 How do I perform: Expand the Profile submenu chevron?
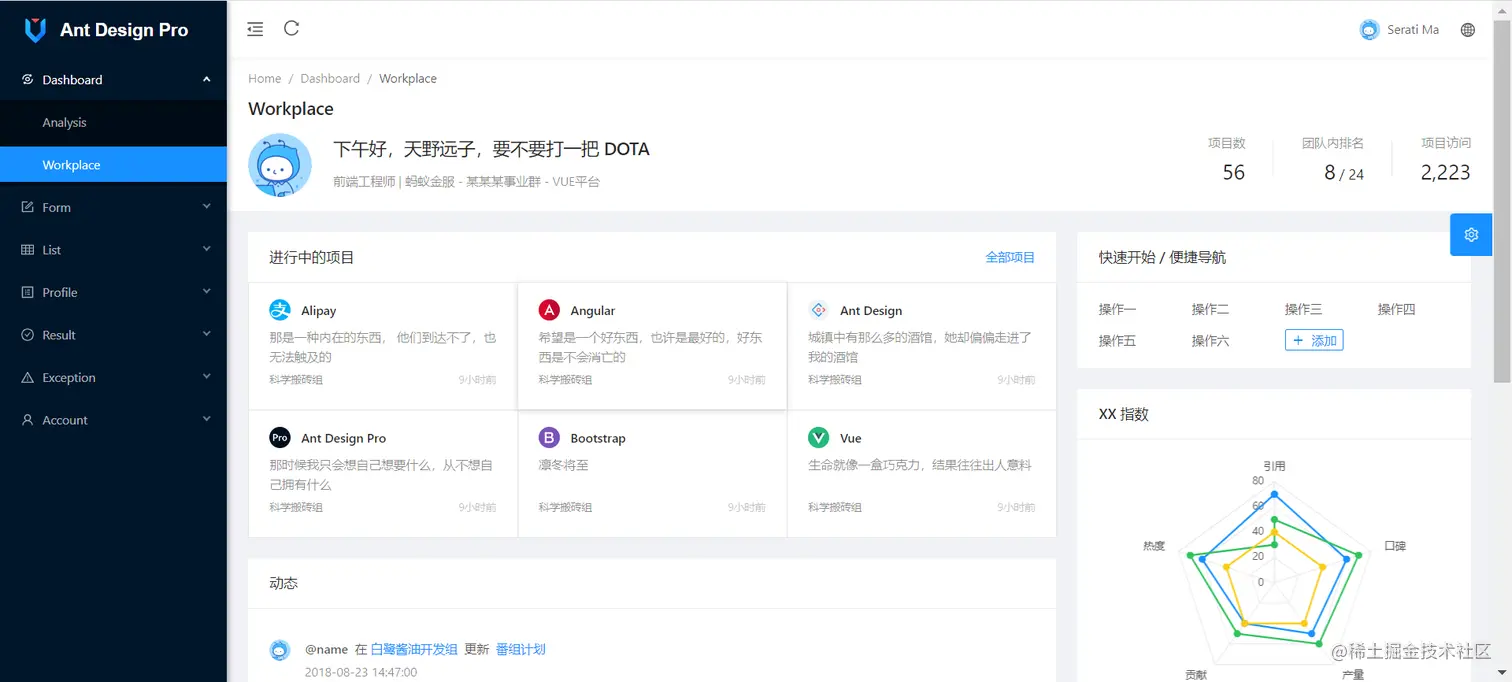coord(207,292)
